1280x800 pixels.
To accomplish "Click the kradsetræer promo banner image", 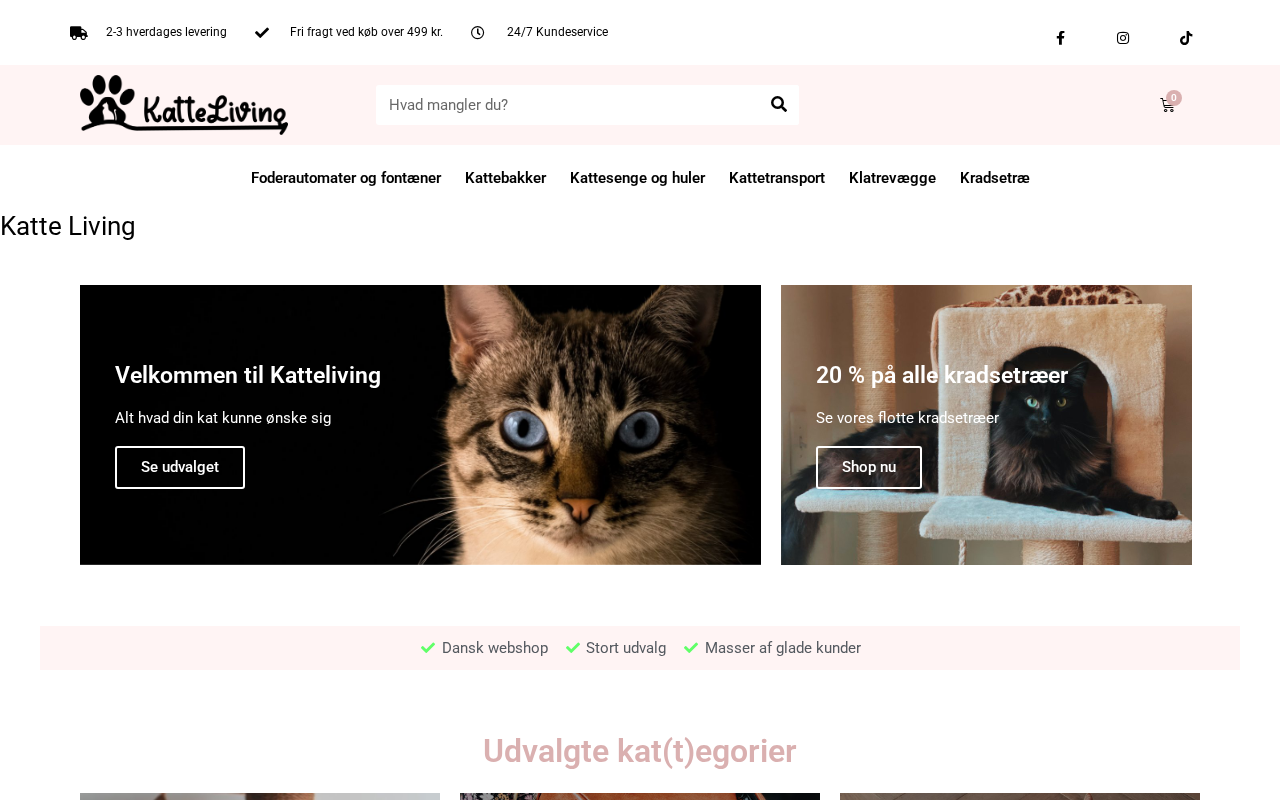I will 986,425.
